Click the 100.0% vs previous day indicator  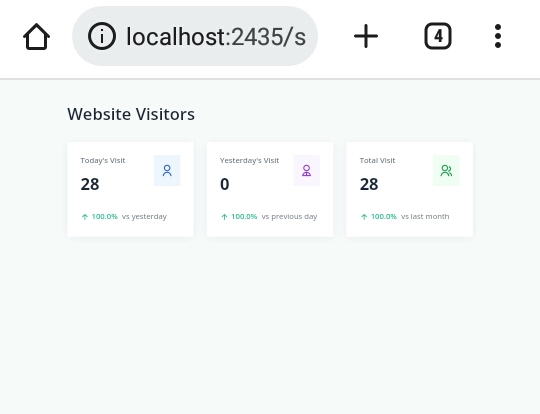click(x=269, y=217)
